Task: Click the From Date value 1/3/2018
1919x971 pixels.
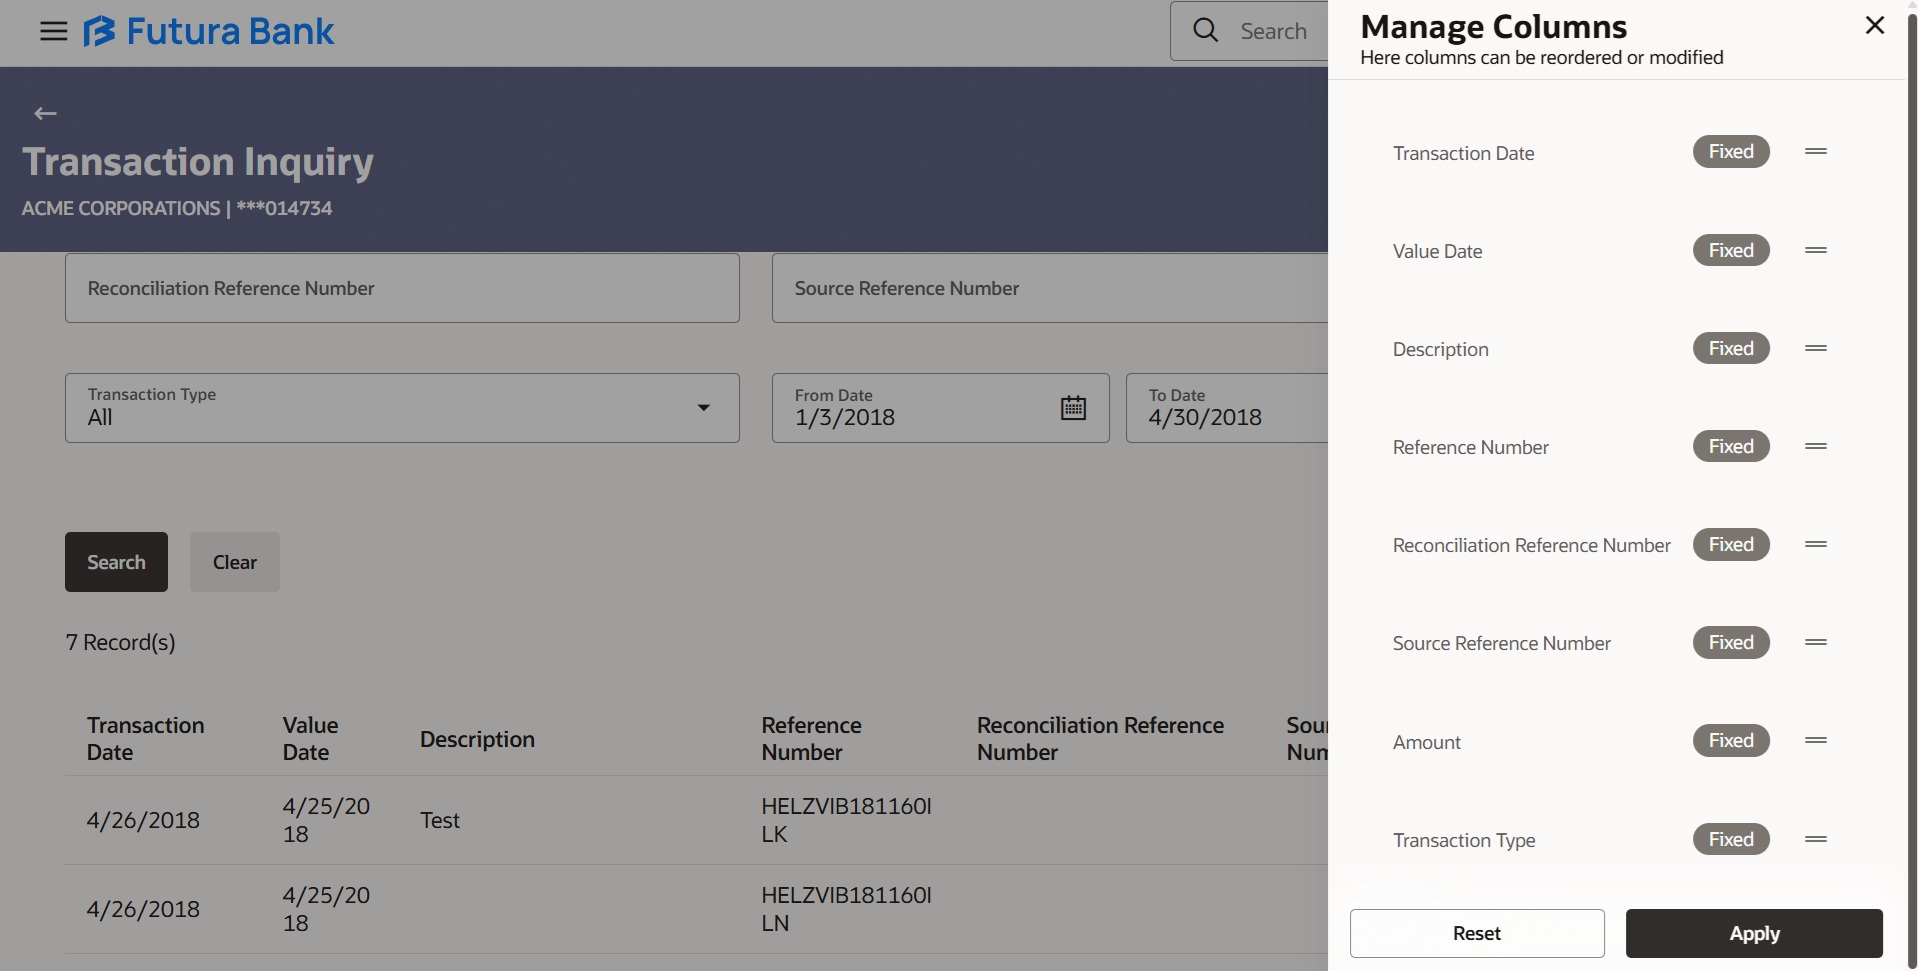Action: pos(845,418)
